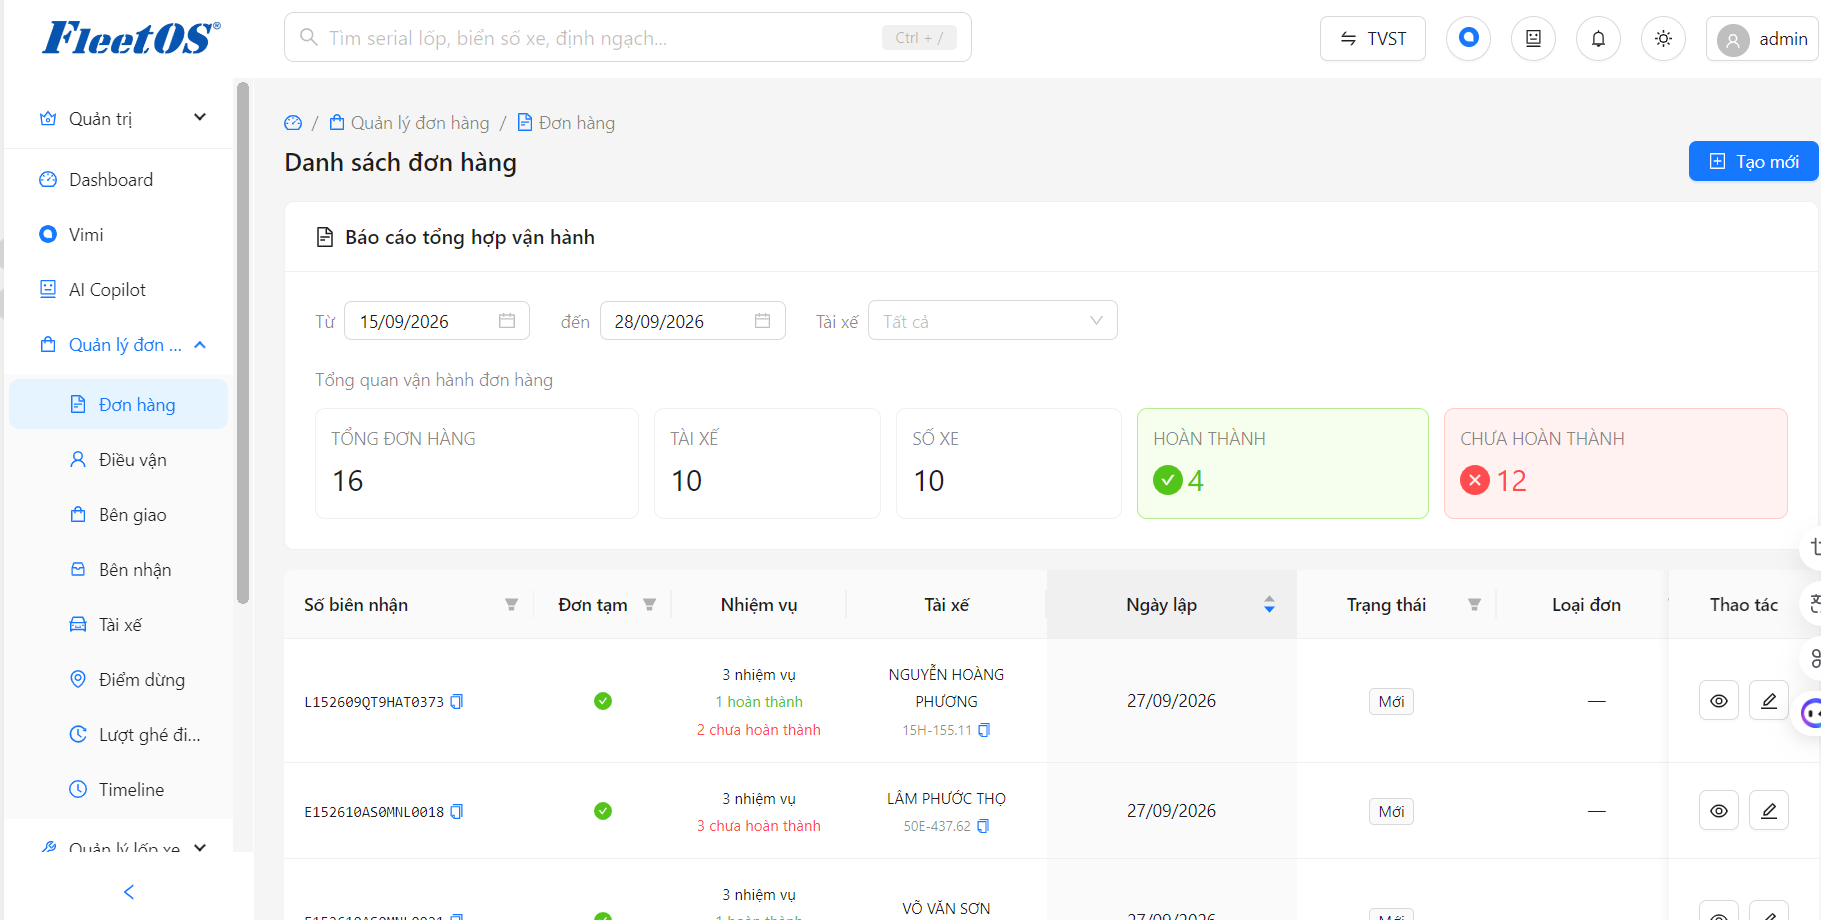1821x920 pixels.
Task: Collapse the sidebar with left arrow
Action: pyautogui.click(x=128, y=892)
